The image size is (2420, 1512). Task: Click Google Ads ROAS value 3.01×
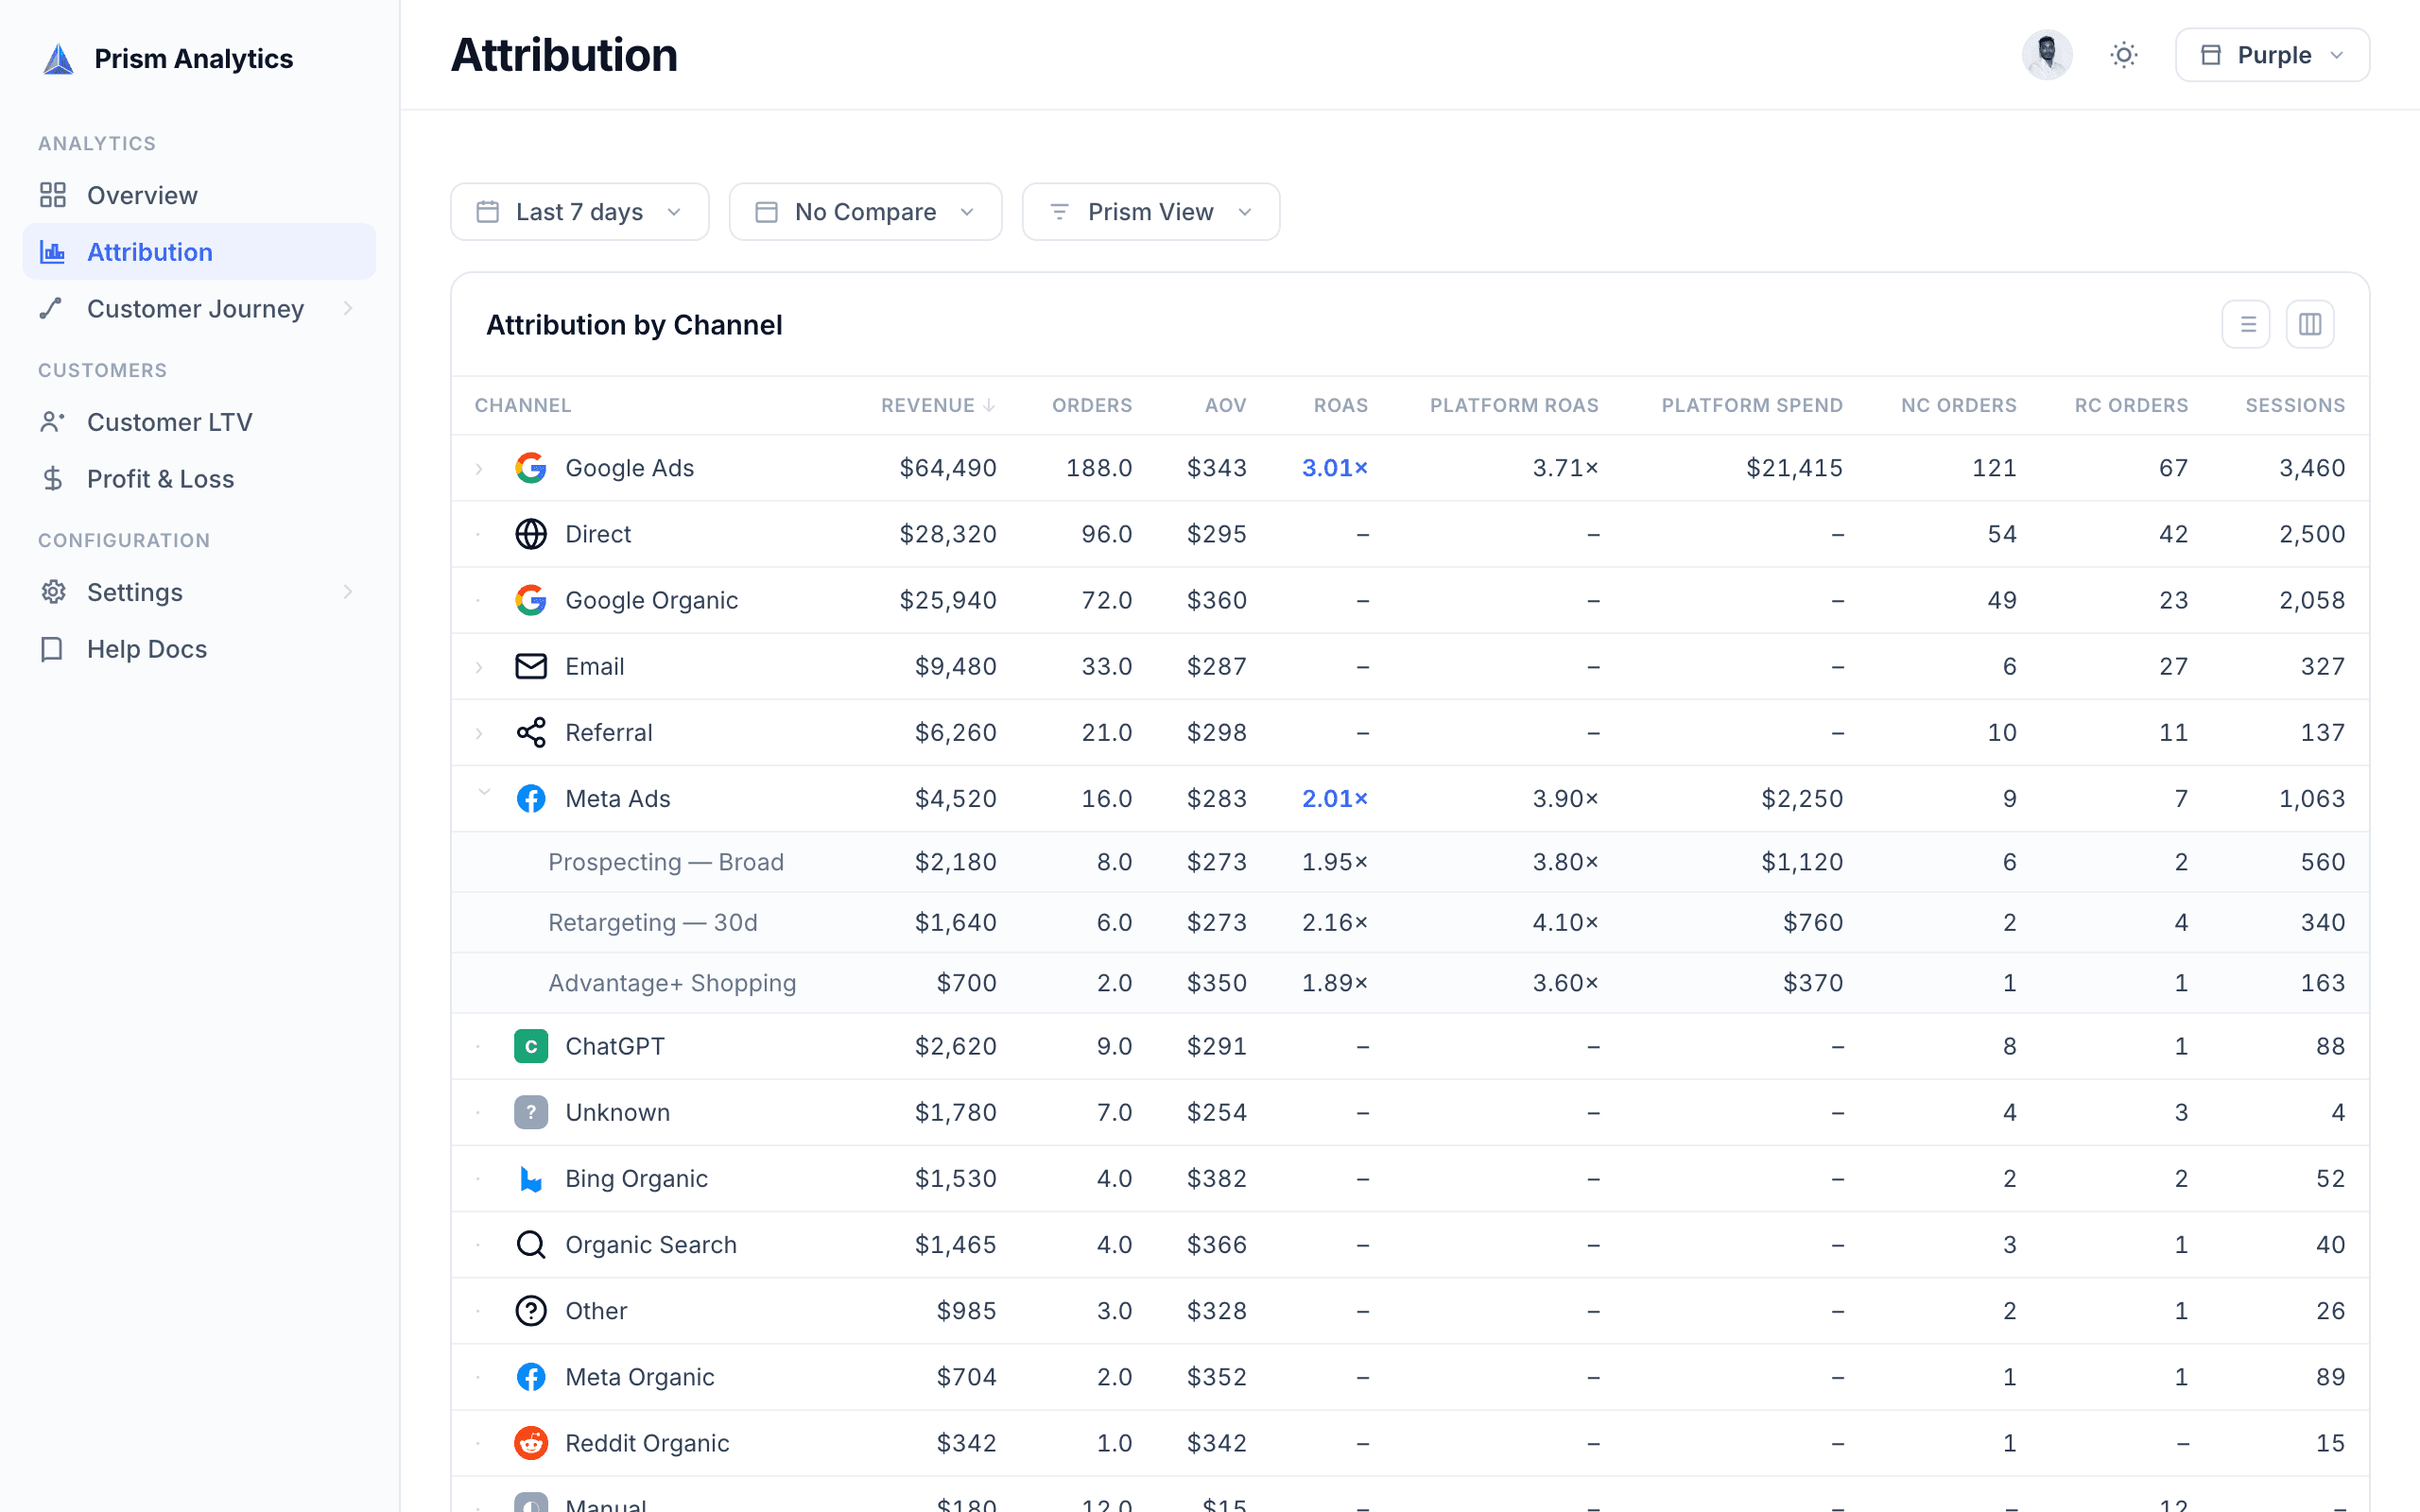1334,468
